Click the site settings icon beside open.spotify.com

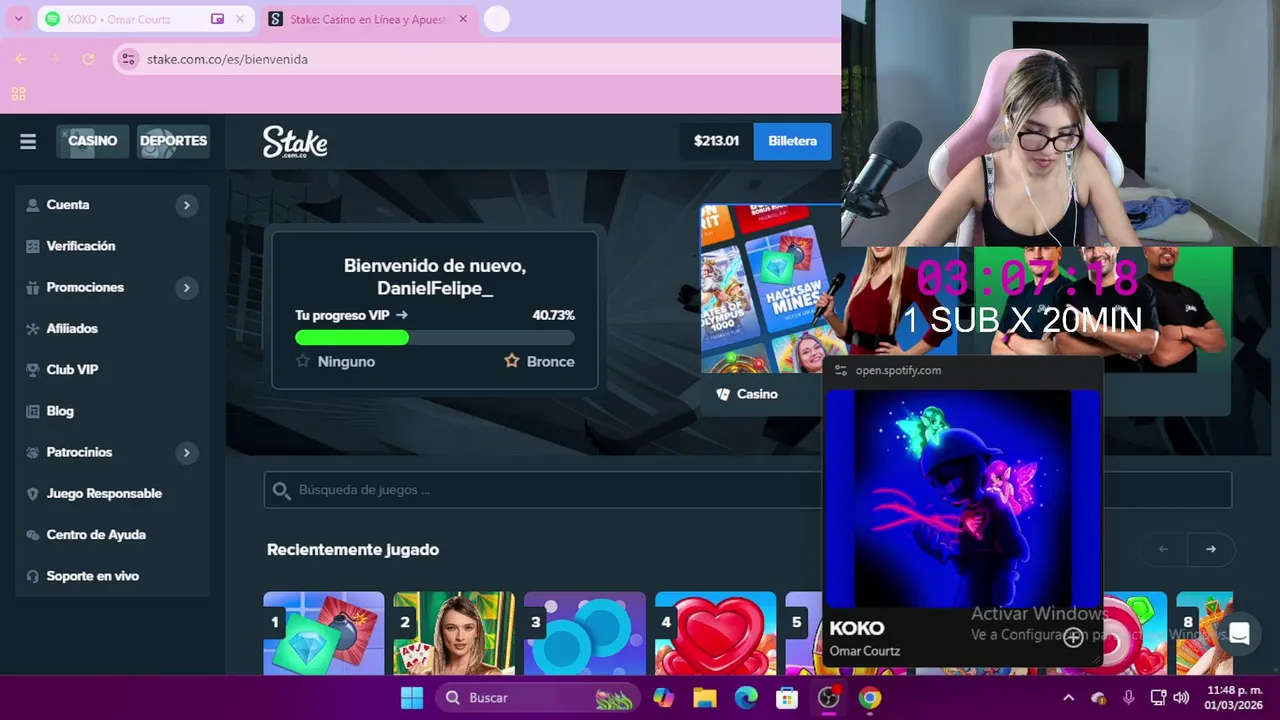click(841, 370)
